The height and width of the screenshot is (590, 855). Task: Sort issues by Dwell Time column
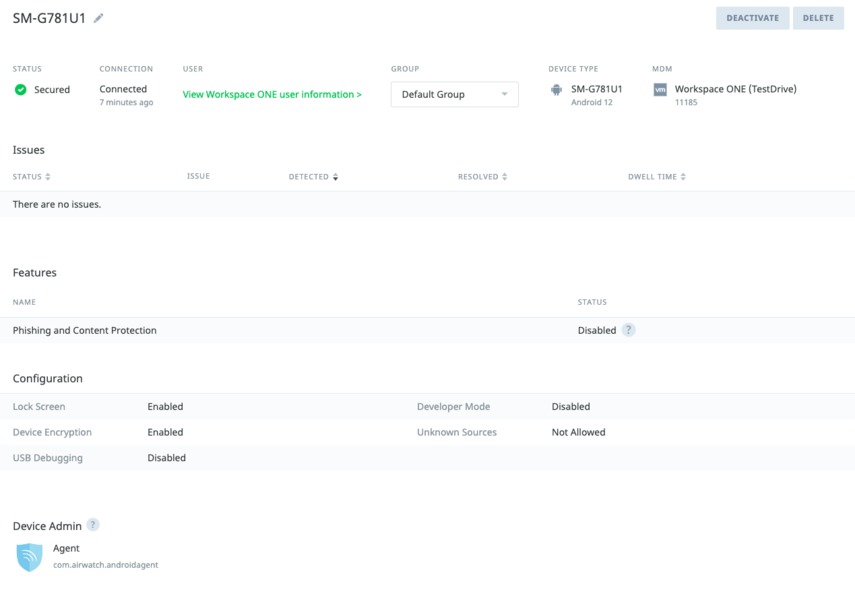pos(657,177)
